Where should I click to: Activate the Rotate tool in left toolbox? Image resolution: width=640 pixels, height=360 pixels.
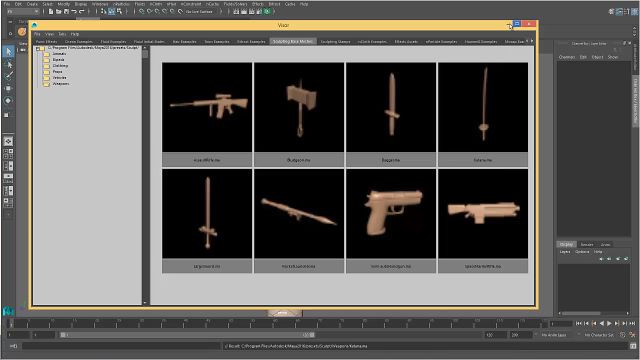(8, 100)
